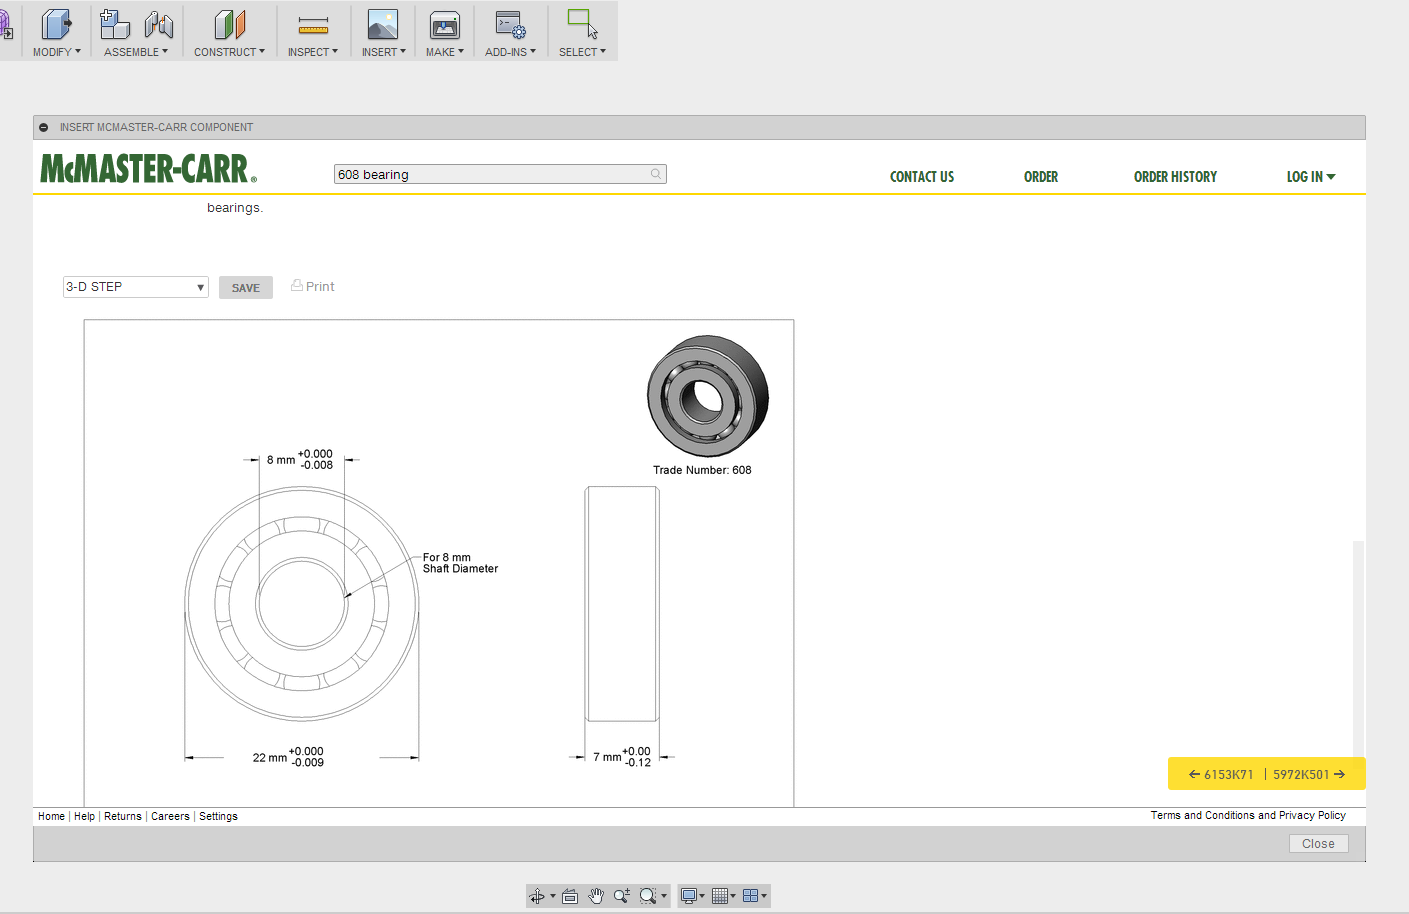This screenshot has height=914, width=1409.
Task: Open the MAKE dropdown menu
Action: click(445, 52)
